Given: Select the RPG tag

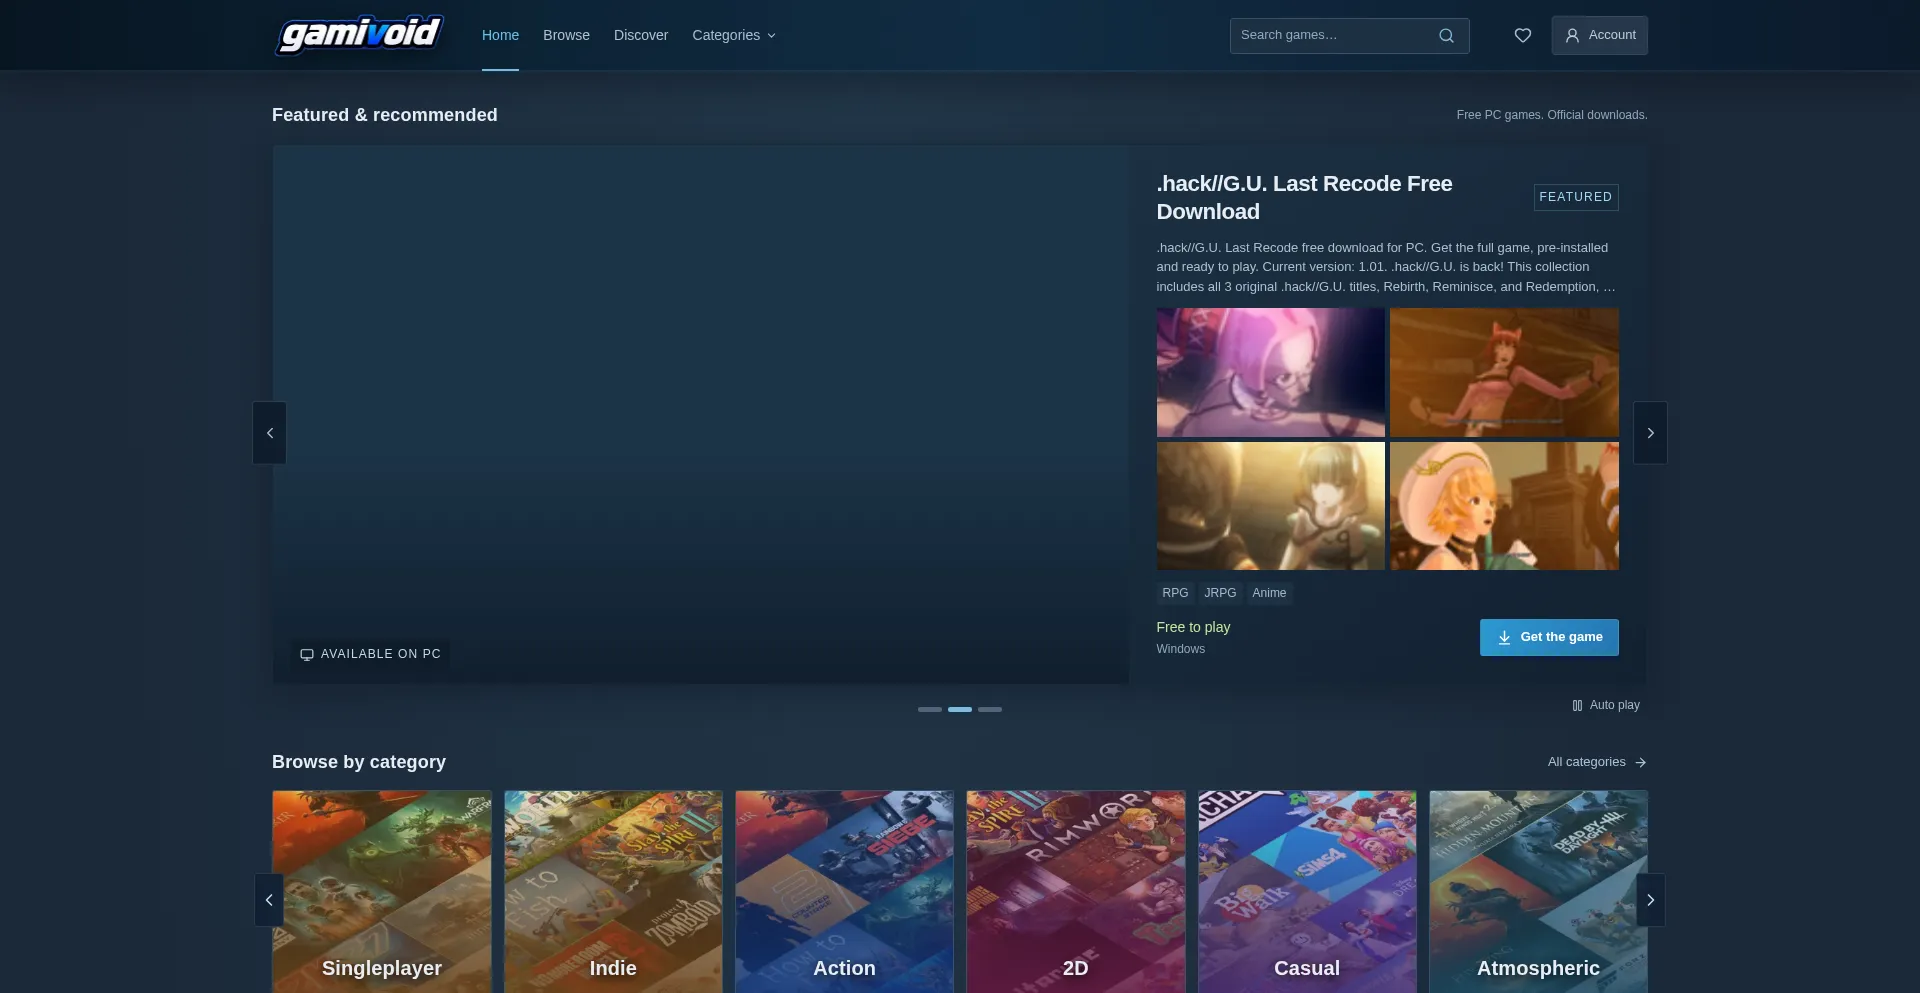Looking at the screenshot, I should coord(1175,593).
